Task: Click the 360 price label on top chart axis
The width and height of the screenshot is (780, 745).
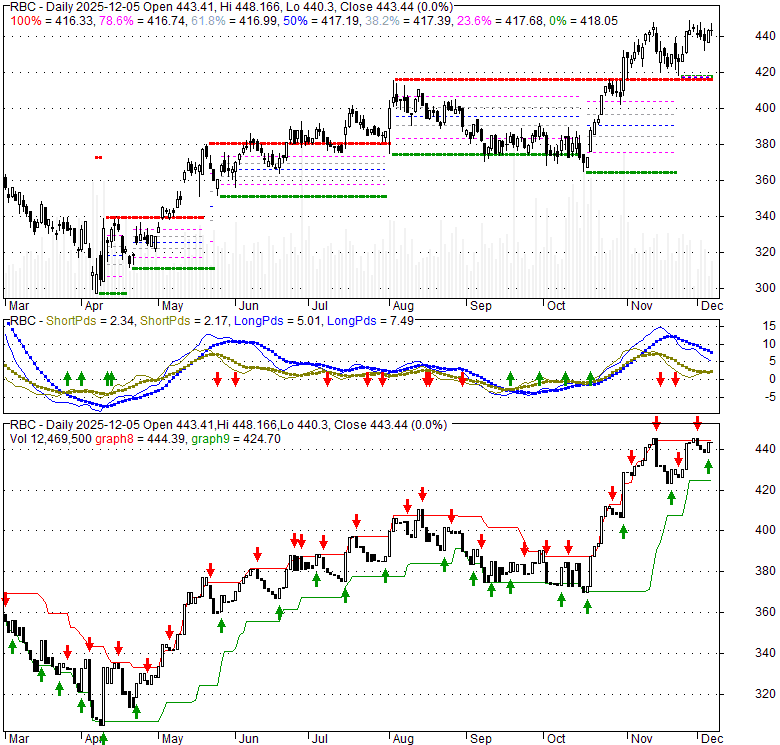Action: coord(765,180)
